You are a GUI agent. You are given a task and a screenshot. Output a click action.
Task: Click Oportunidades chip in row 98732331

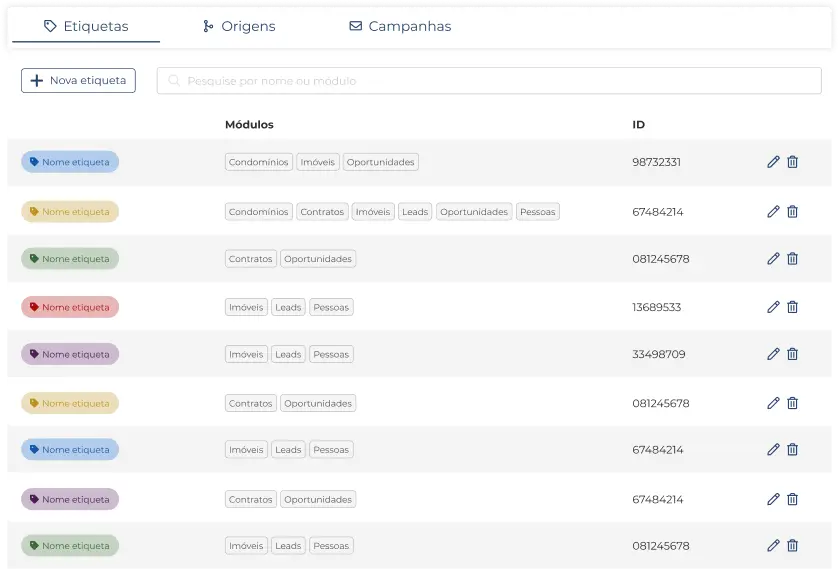click(380, 162)
